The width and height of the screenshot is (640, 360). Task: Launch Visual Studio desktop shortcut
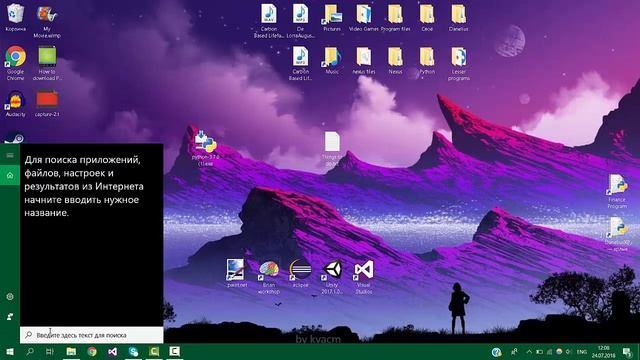pos(363,276)
